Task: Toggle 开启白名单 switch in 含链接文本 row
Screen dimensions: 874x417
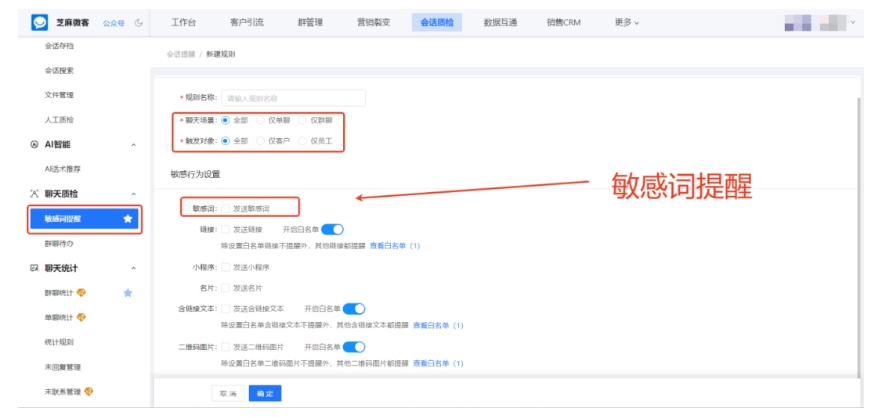Action: tap(354, 308)
